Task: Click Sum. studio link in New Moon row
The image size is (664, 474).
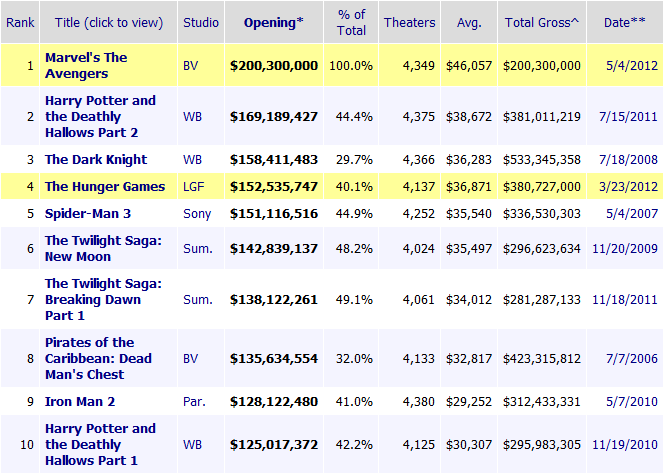Action: tap(198, 249)
